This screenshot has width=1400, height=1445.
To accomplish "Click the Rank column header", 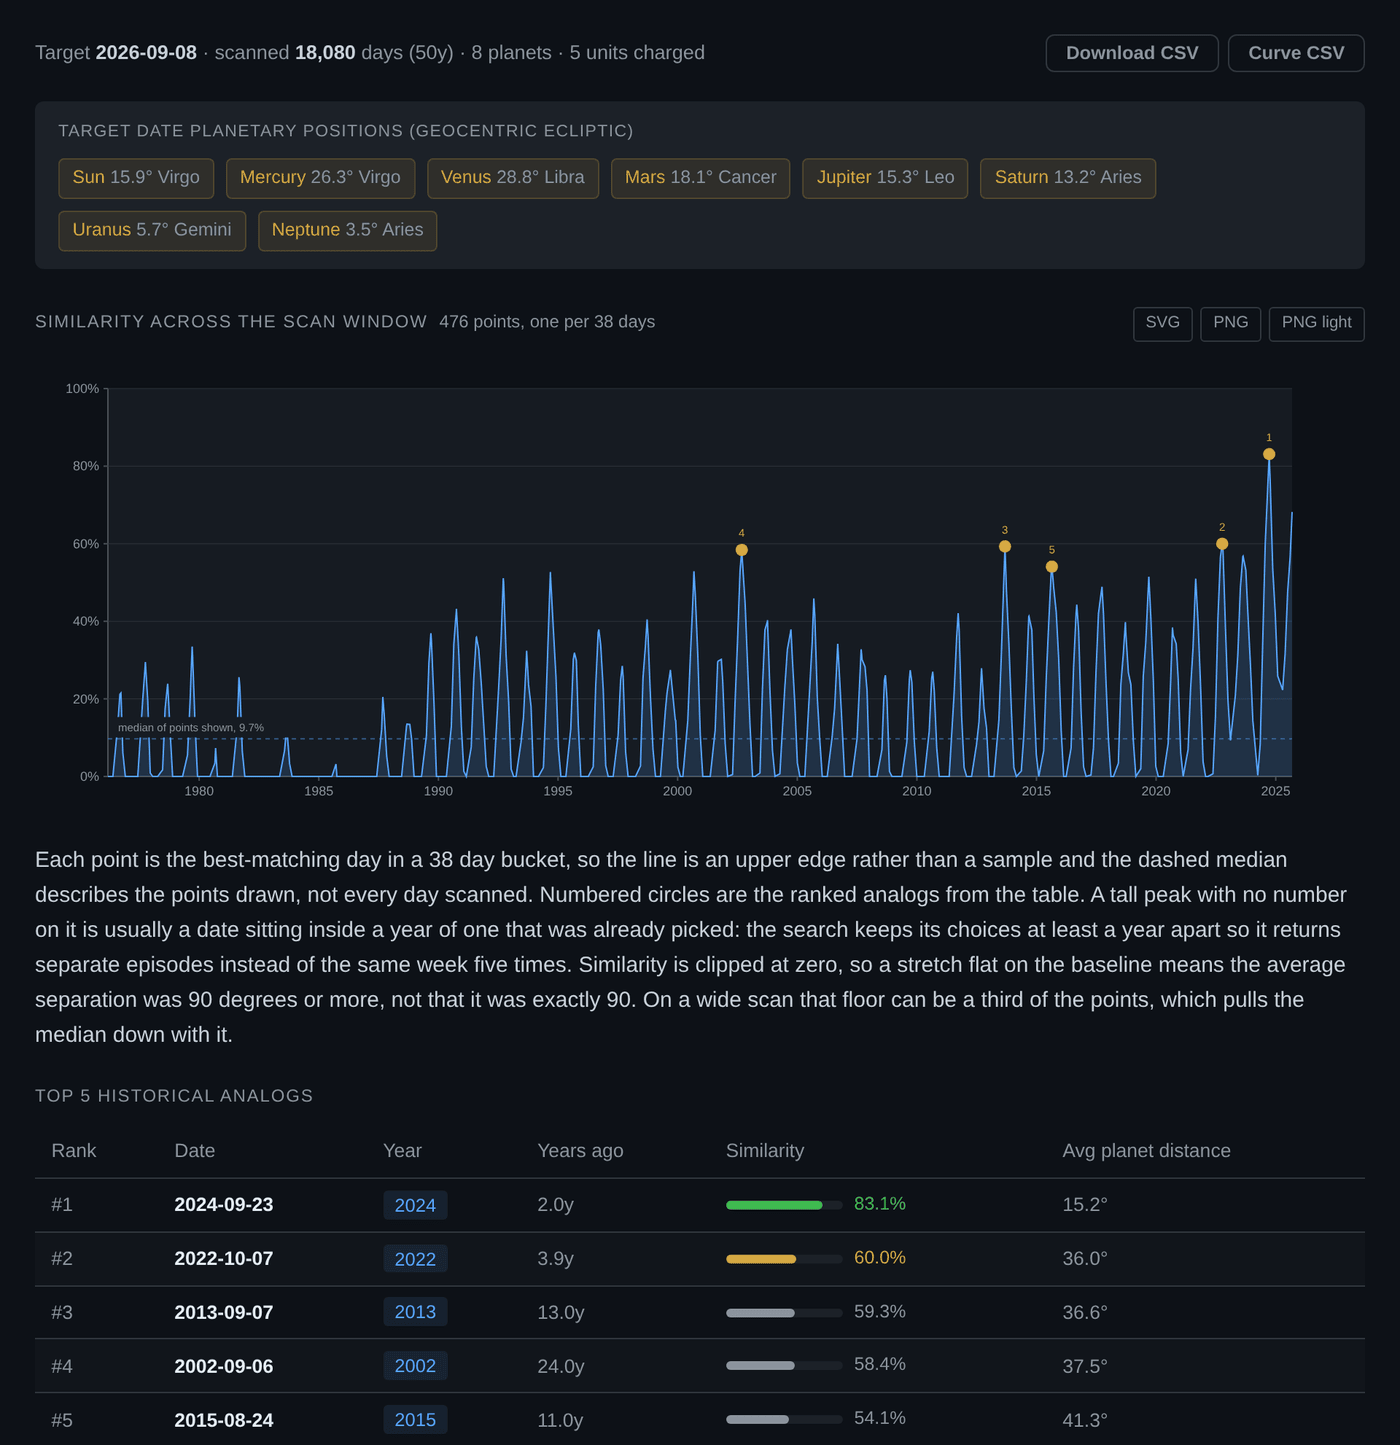I will [74, 1151].
